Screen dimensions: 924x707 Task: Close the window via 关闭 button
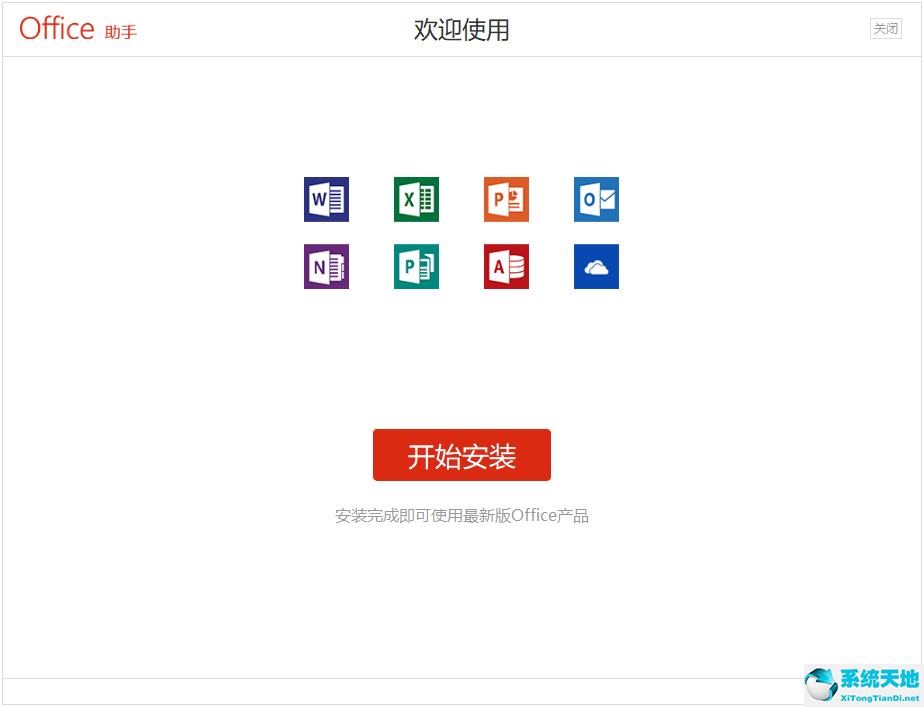tap(886, 28)
